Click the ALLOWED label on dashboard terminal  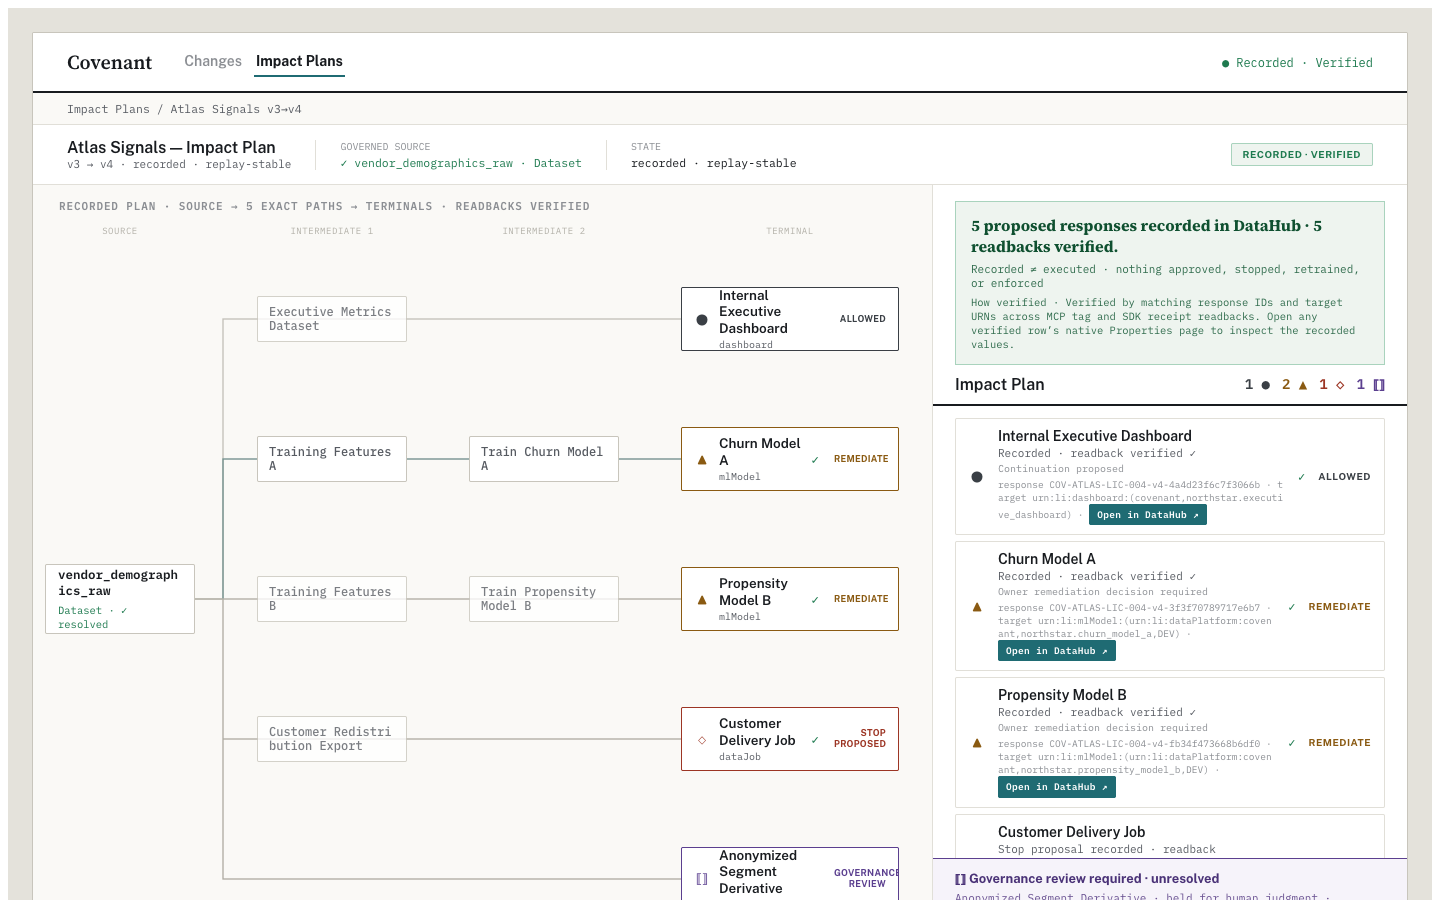coord(862,319)
